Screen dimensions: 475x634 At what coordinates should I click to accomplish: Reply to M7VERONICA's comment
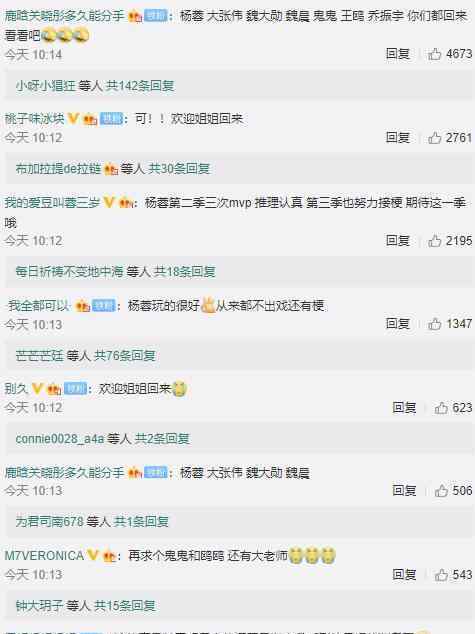404,575
